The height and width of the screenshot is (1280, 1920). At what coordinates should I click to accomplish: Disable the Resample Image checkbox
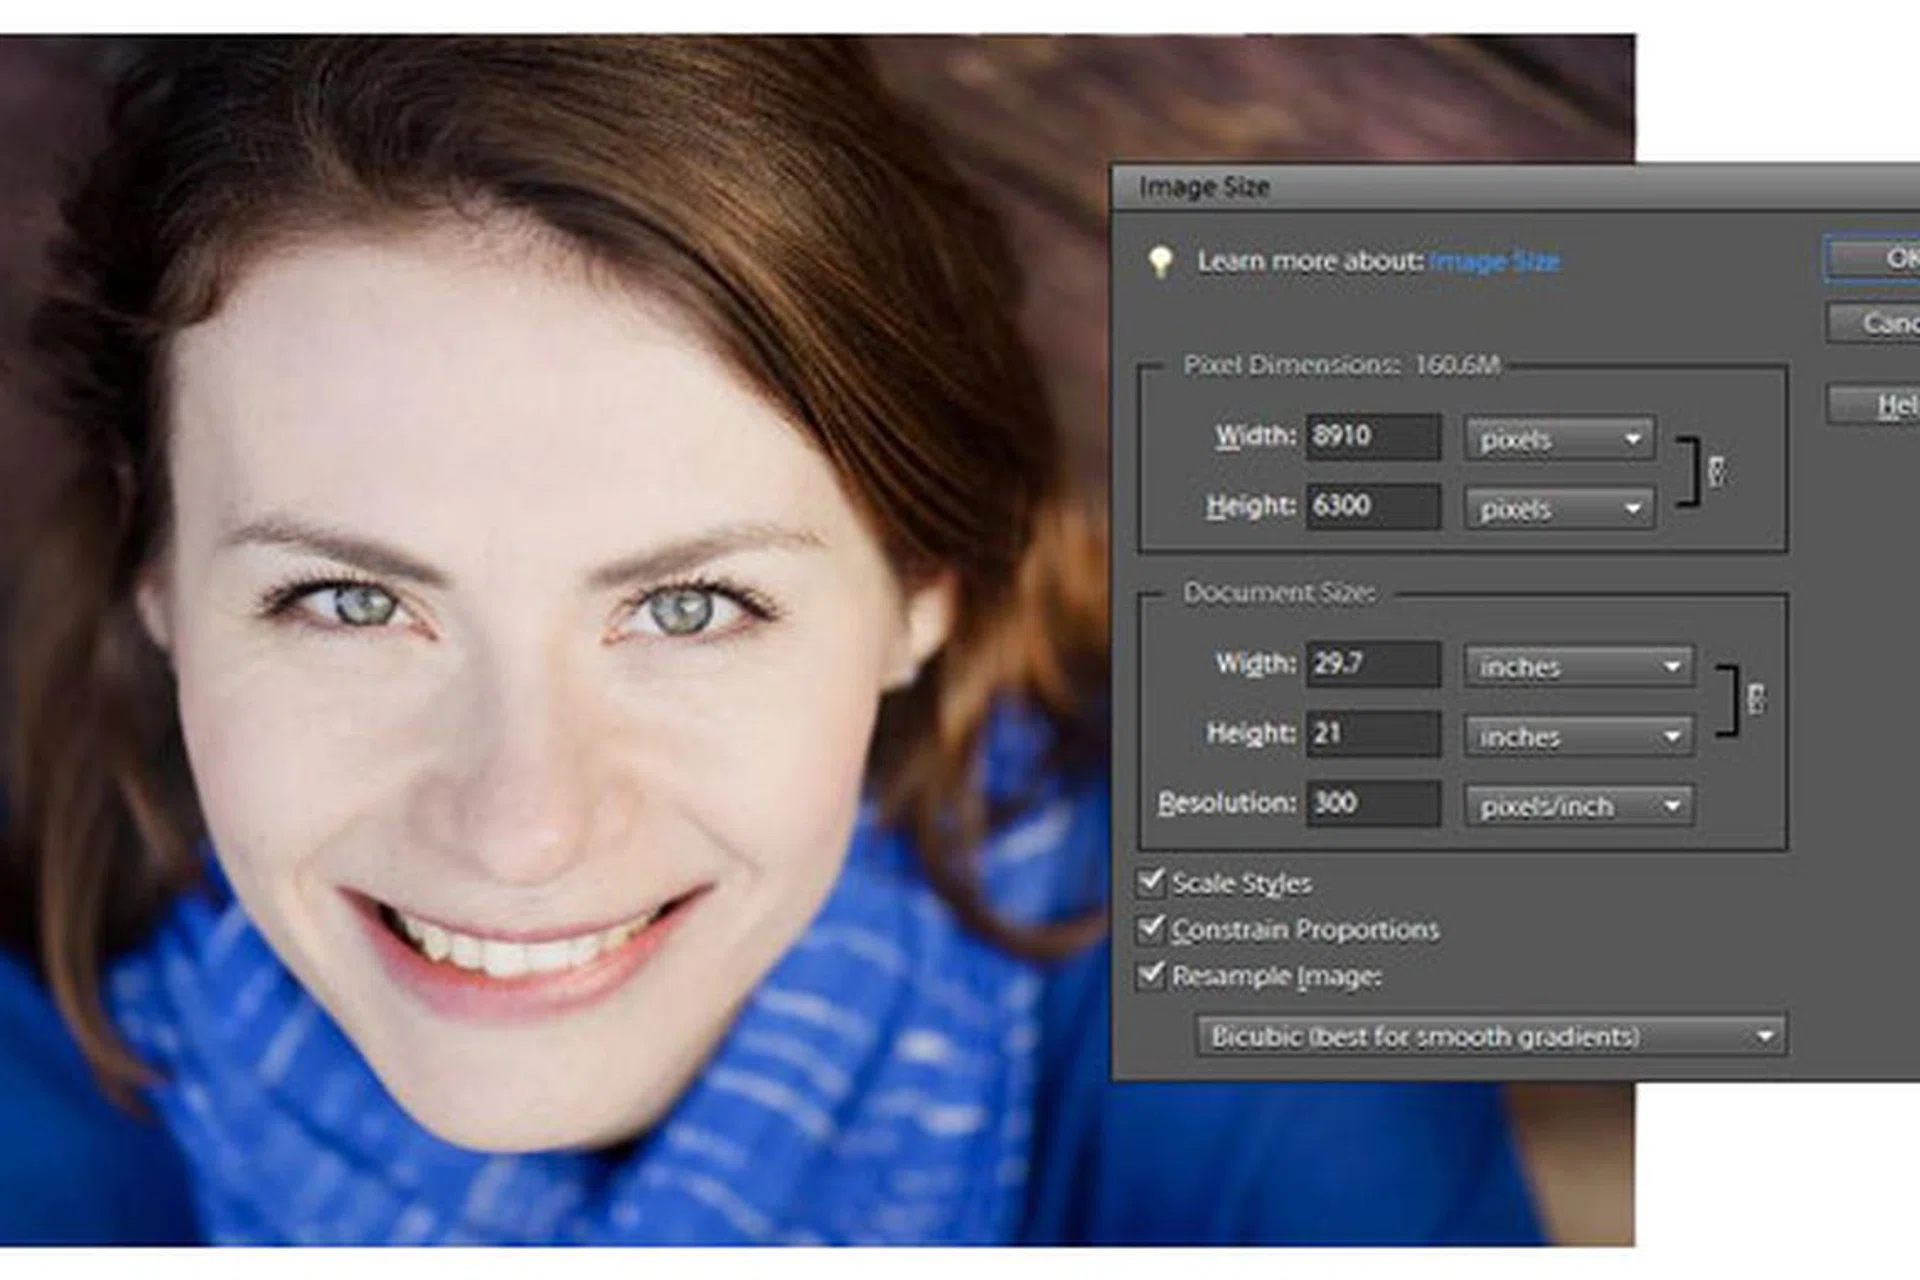(x=1152, y=975)
